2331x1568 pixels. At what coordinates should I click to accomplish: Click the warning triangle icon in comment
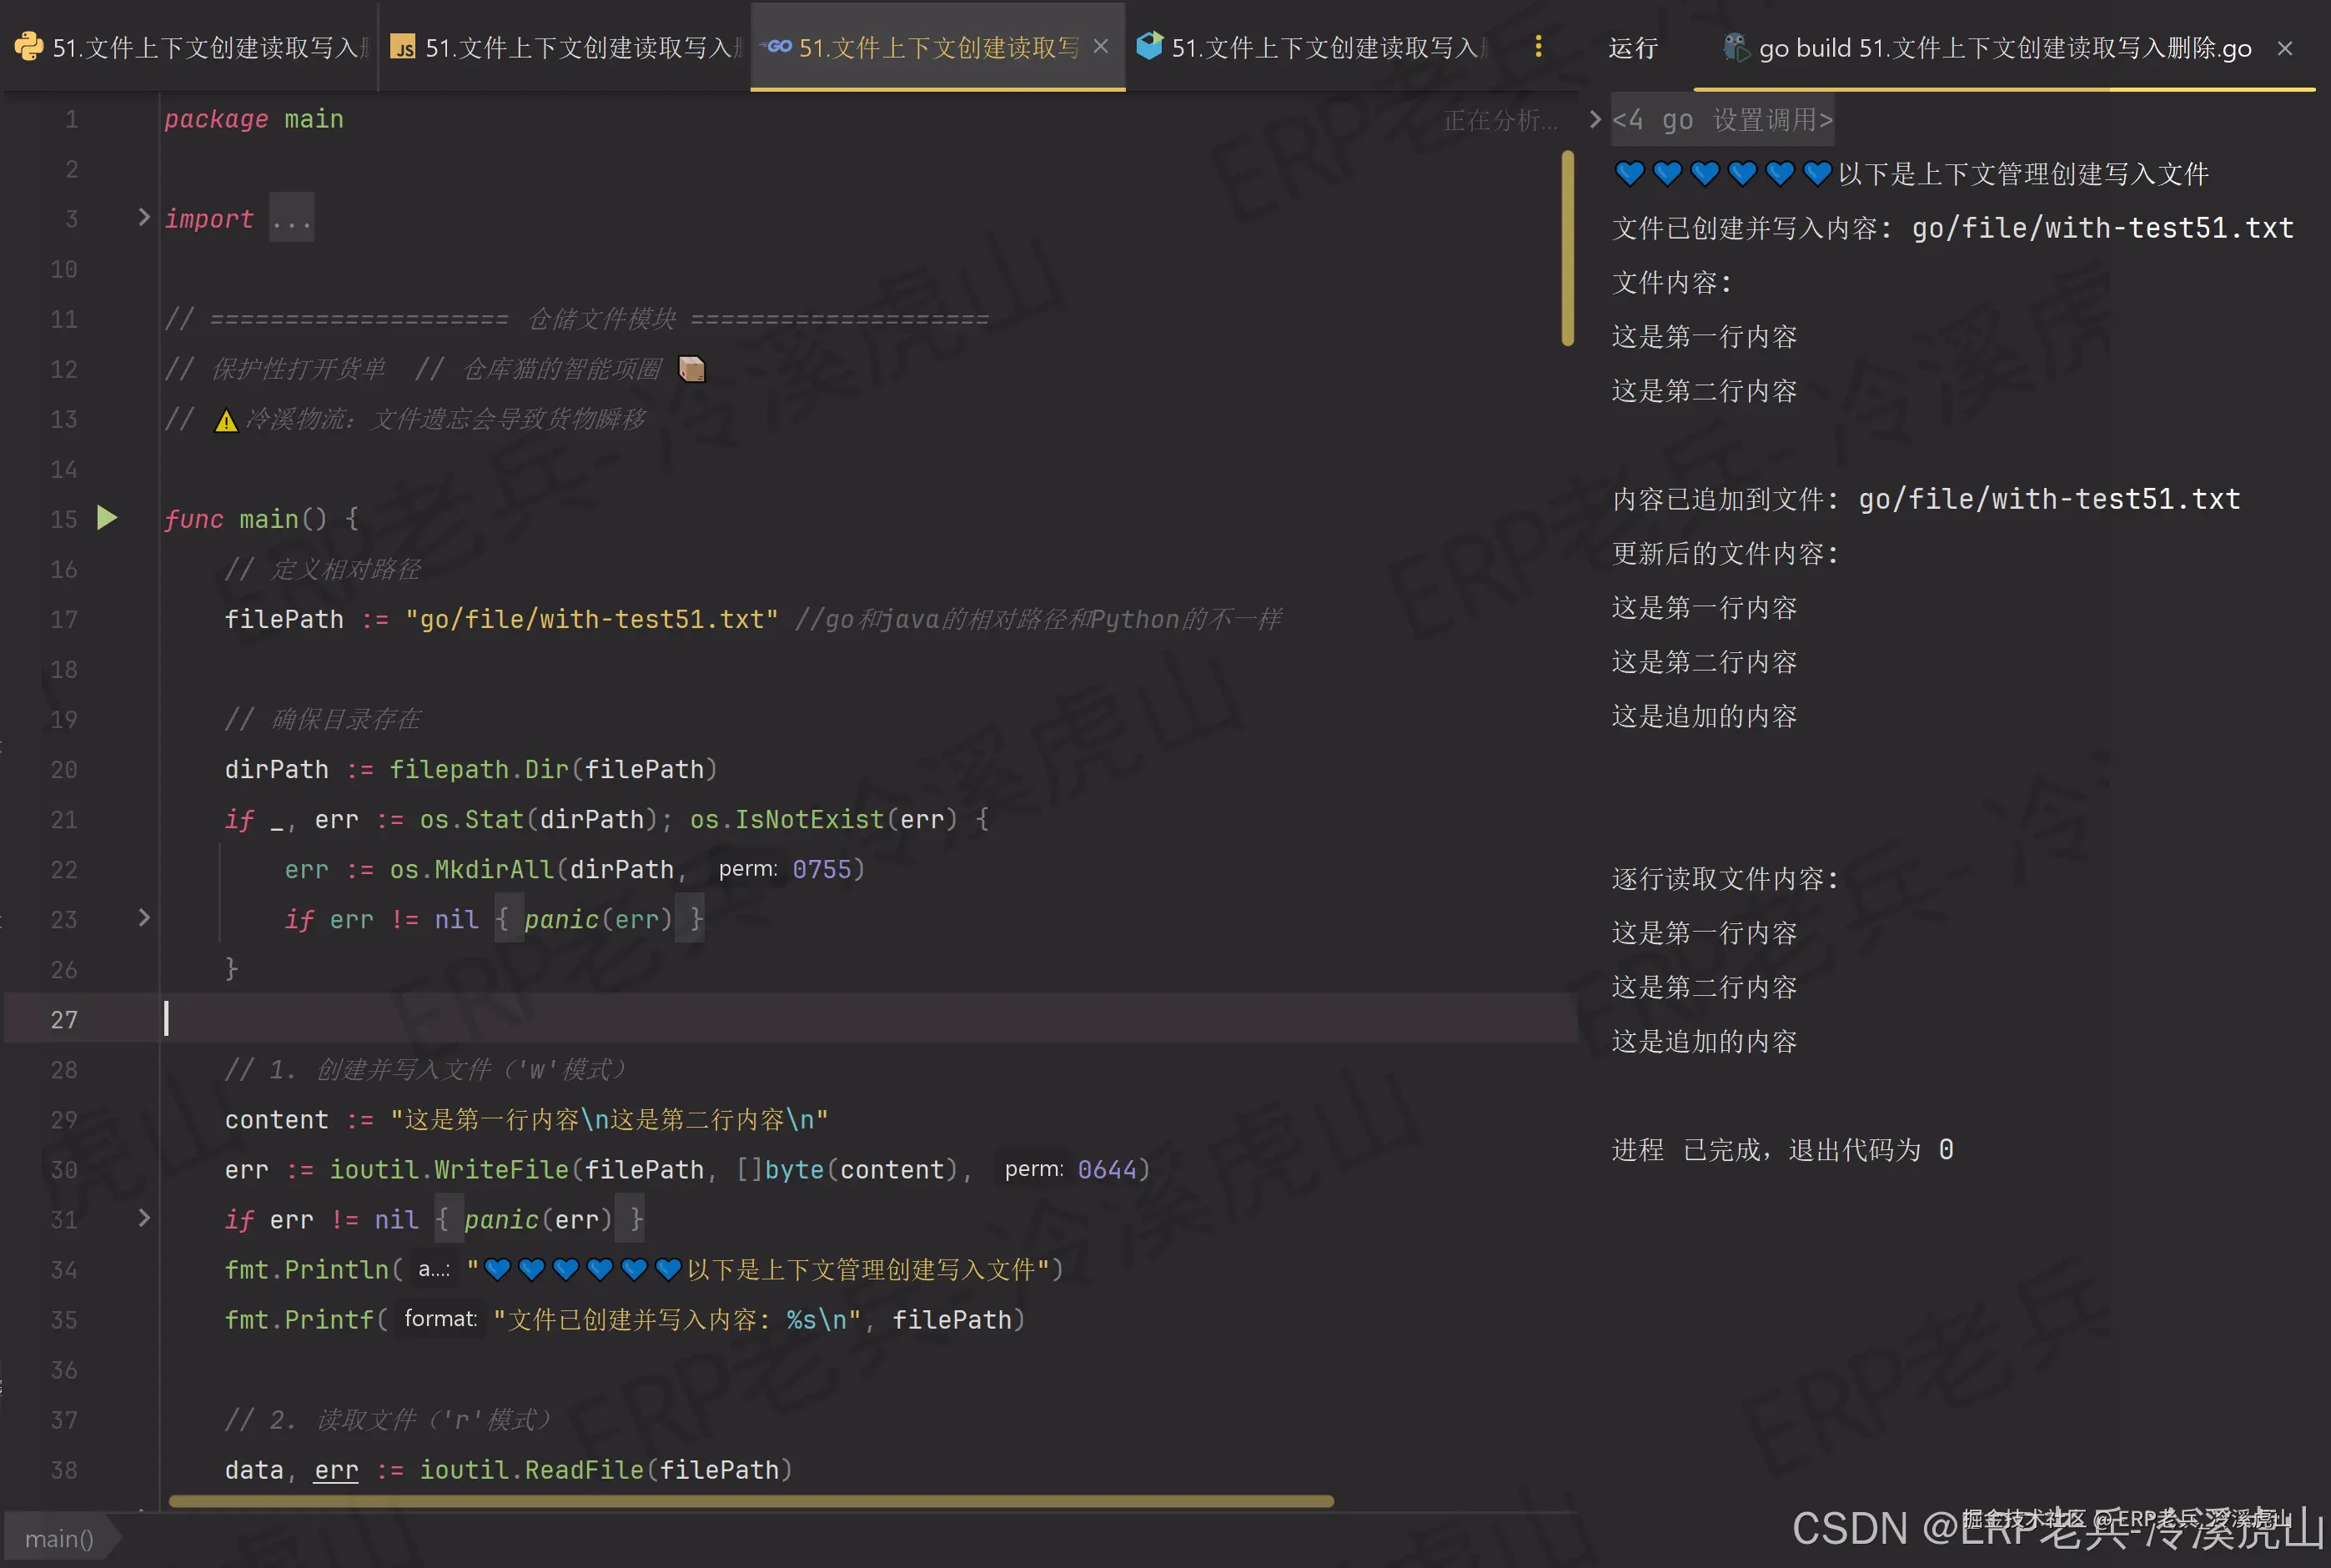coord(227,421)
